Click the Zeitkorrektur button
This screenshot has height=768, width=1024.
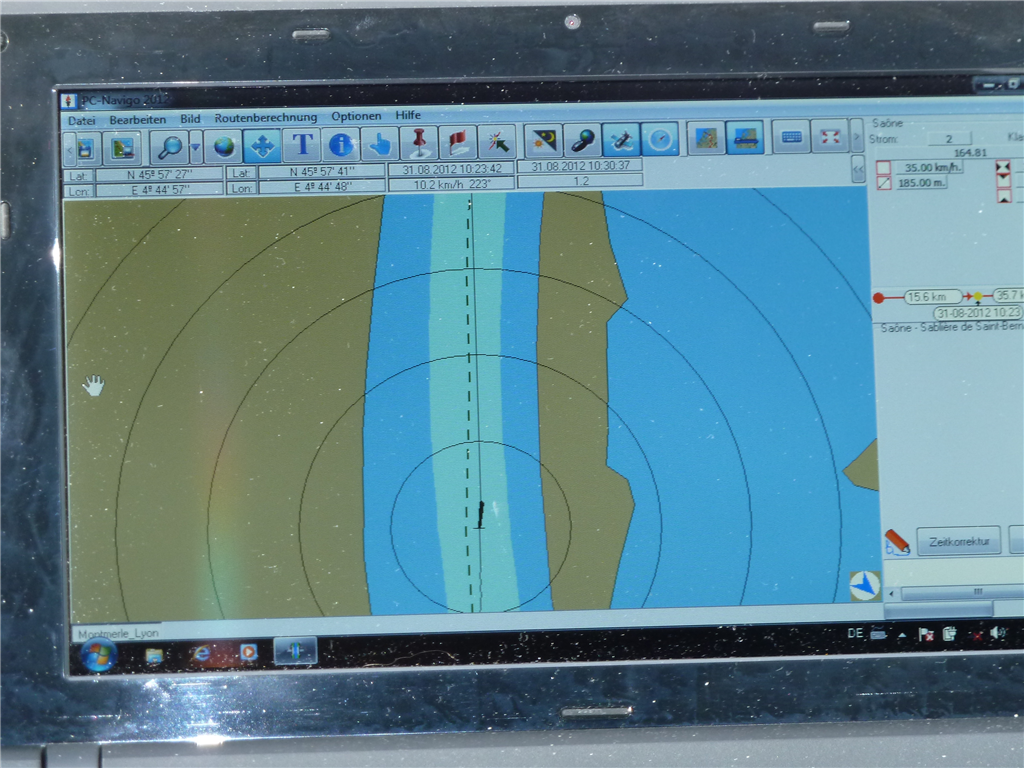point(958,542)
